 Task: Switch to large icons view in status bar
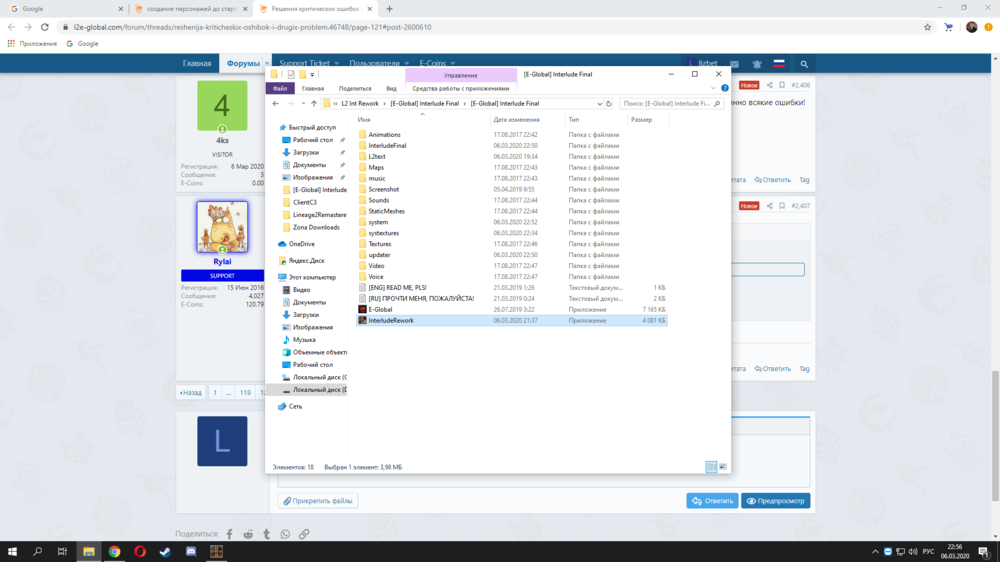[723, 467]
